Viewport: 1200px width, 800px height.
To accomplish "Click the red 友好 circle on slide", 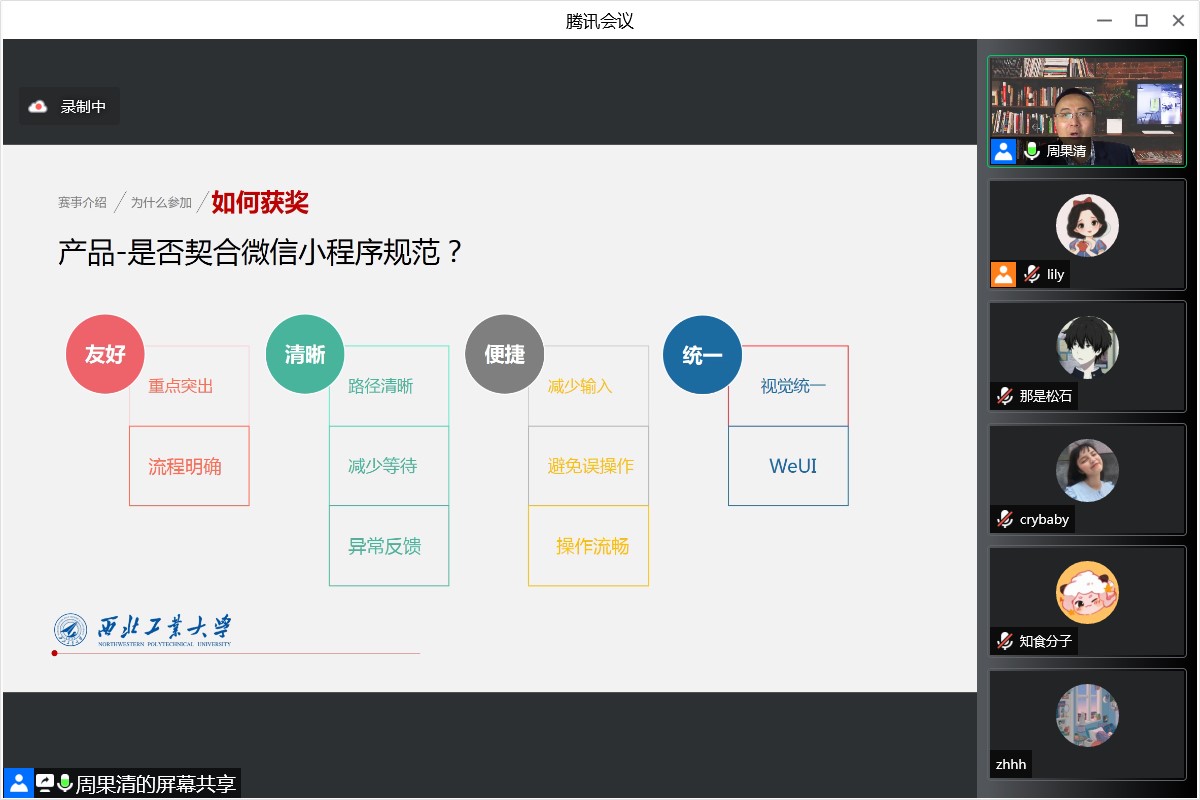I will pos(105,355).
